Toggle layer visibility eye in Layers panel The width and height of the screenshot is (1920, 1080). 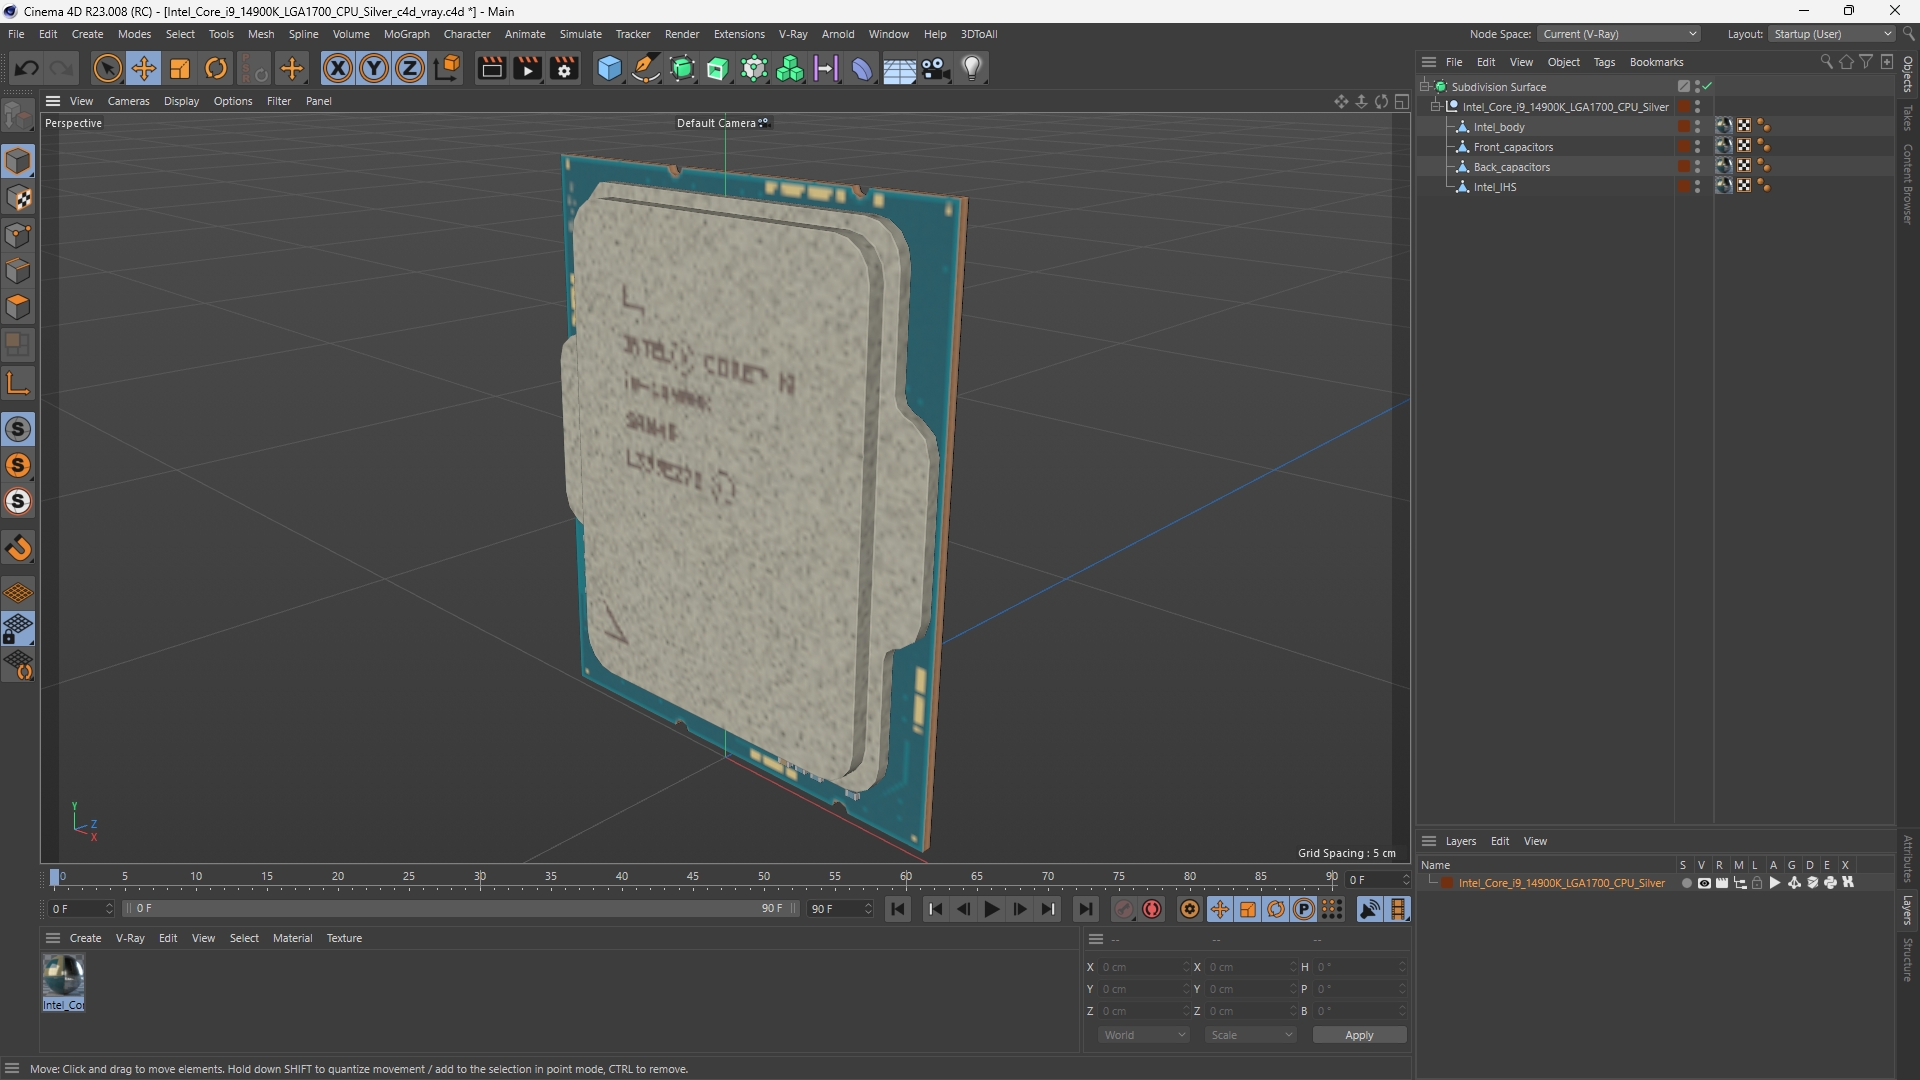pyautogui.click(x=1704, y=883)
